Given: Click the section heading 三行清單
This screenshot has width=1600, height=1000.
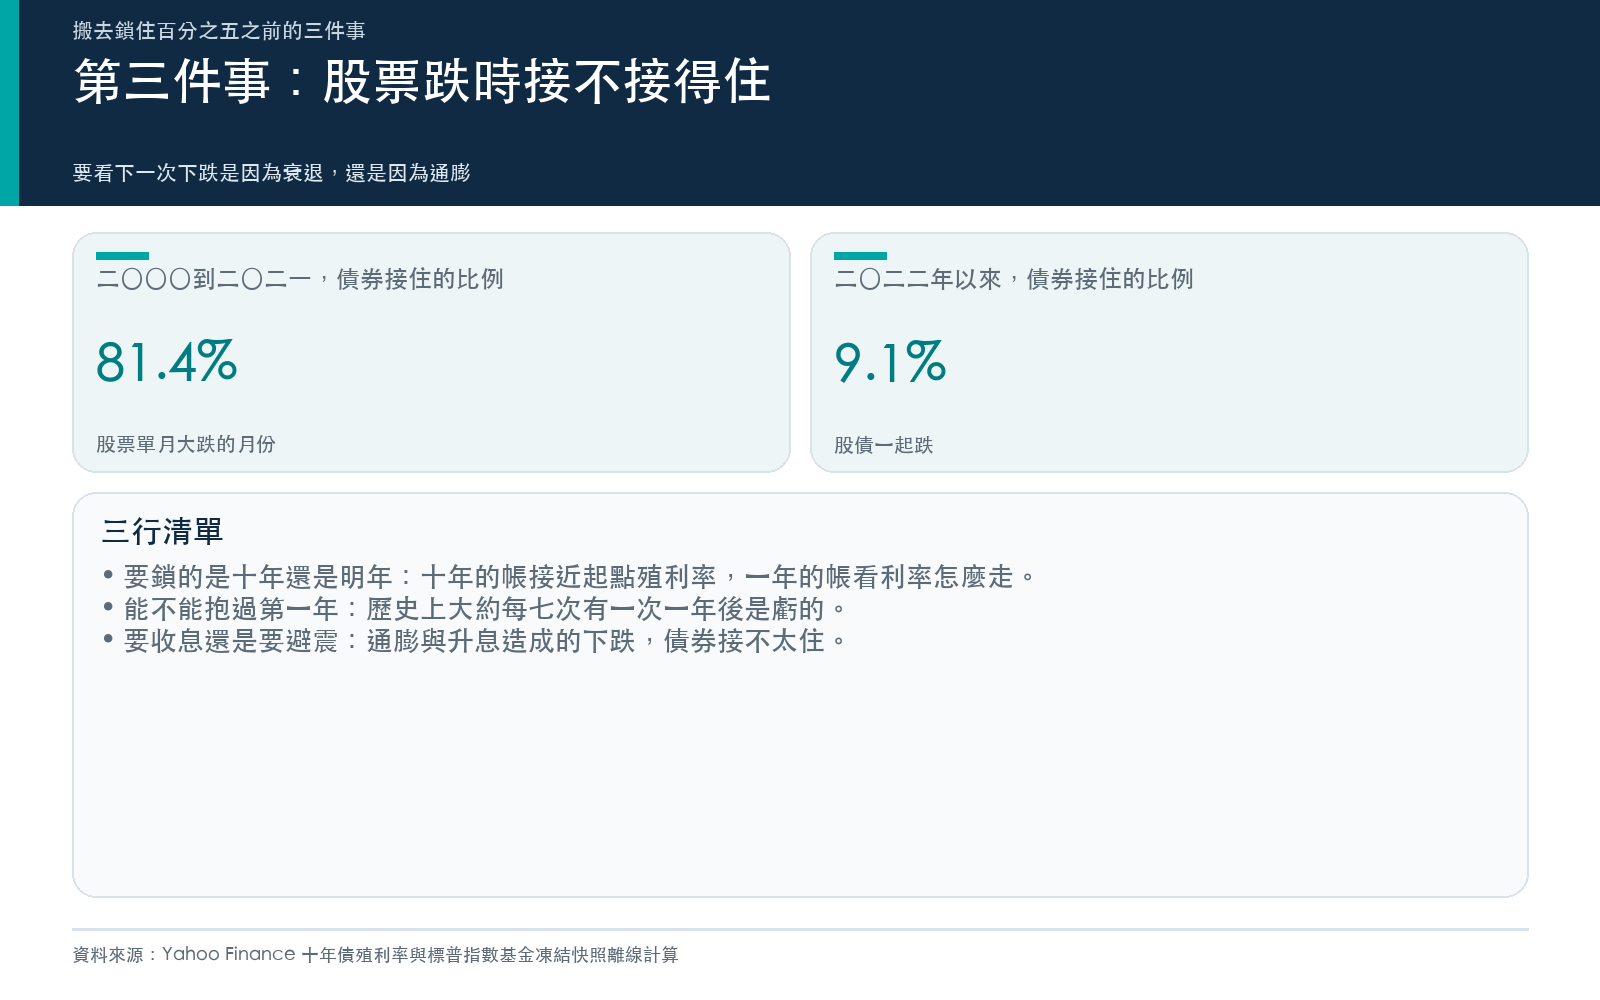Looking at the screenshot, I should (x=162, y=531).
